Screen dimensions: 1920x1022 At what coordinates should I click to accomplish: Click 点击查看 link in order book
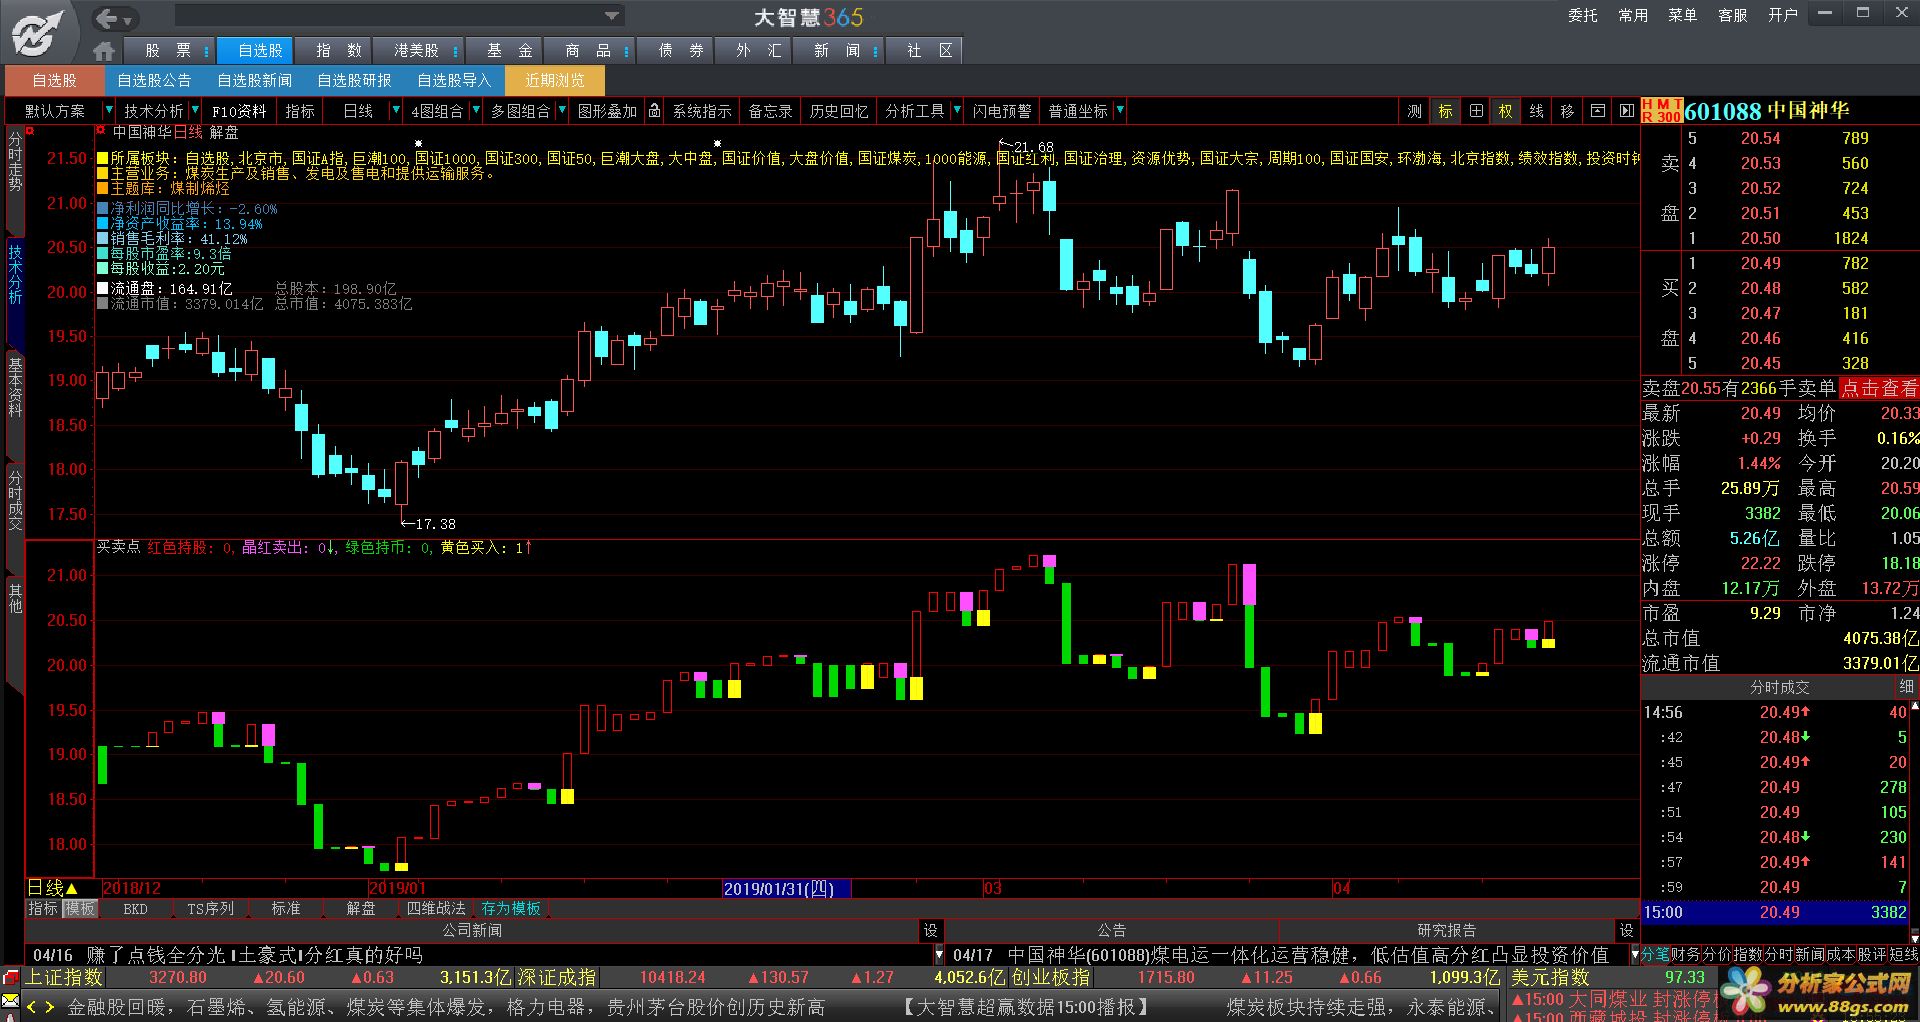coord(1879,388)
